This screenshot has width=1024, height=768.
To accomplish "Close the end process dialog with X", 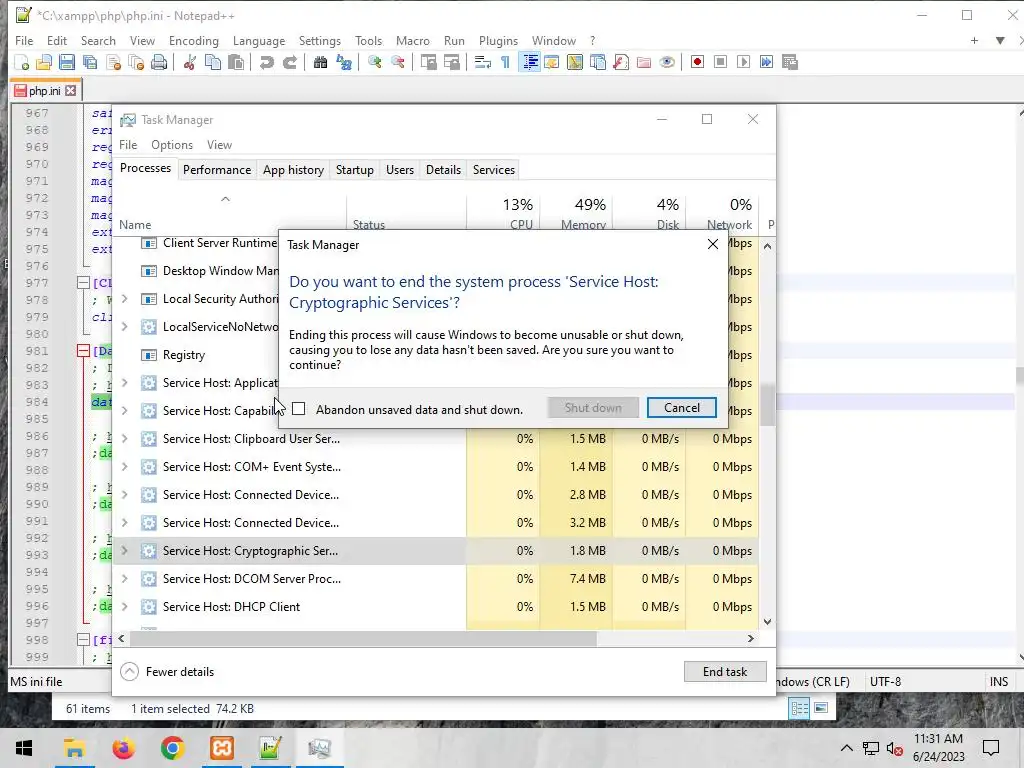I will (x=712, y=244).
